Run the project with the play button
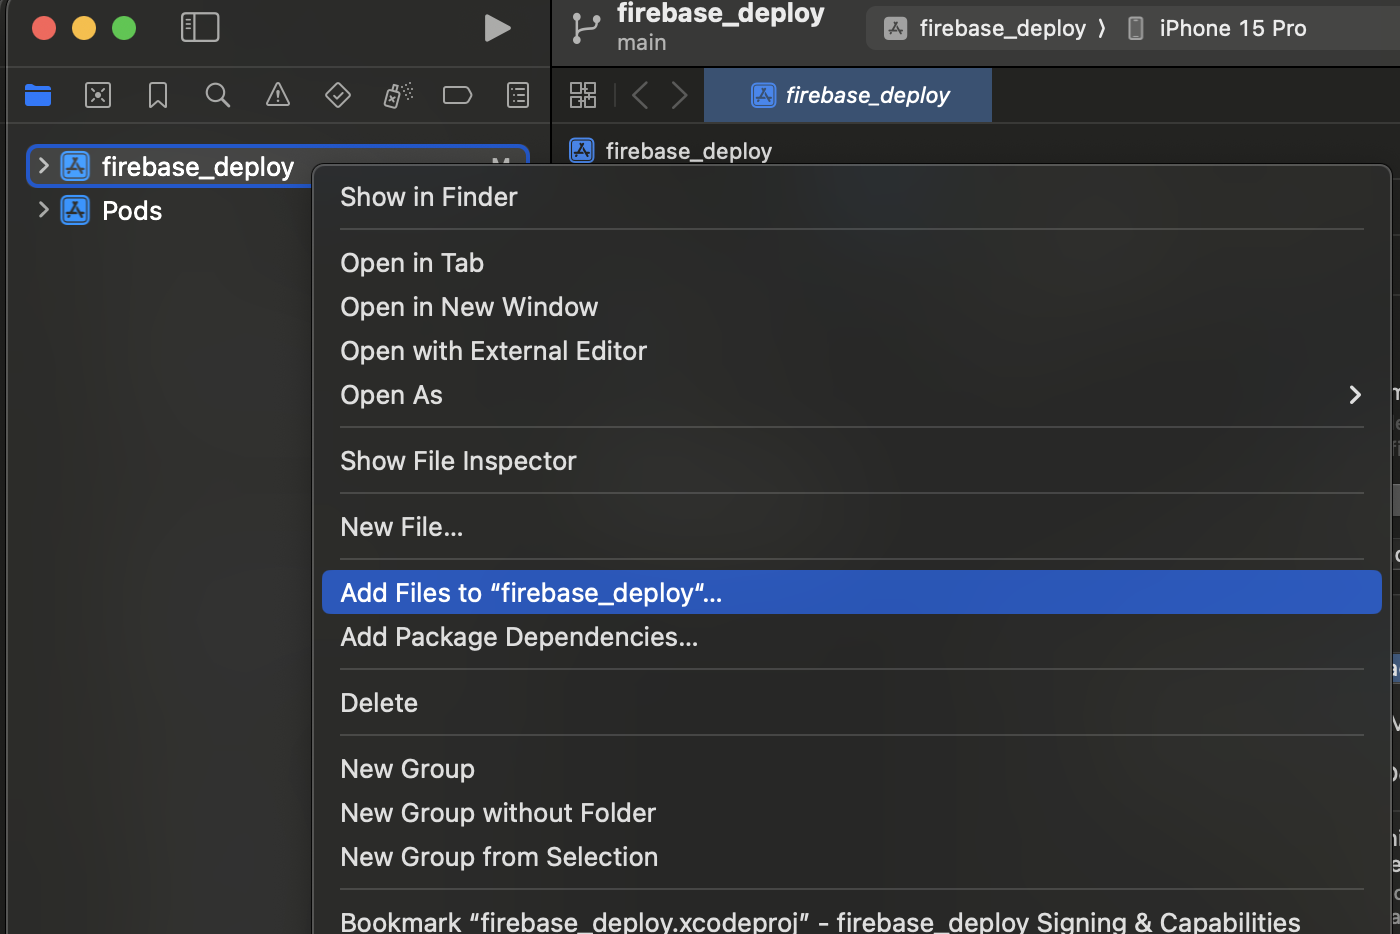The width and height of the screenshot is (1400, 934). 497,28
